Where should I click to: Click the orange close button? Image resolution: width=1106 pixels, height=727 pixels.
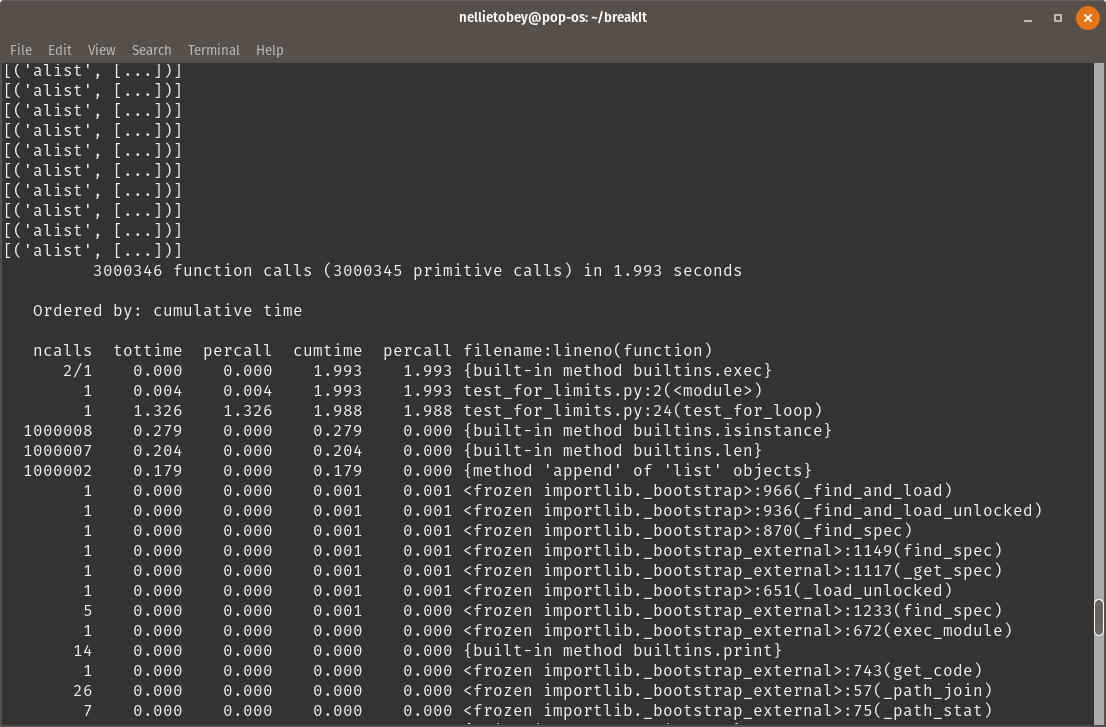click(1088, 17)
